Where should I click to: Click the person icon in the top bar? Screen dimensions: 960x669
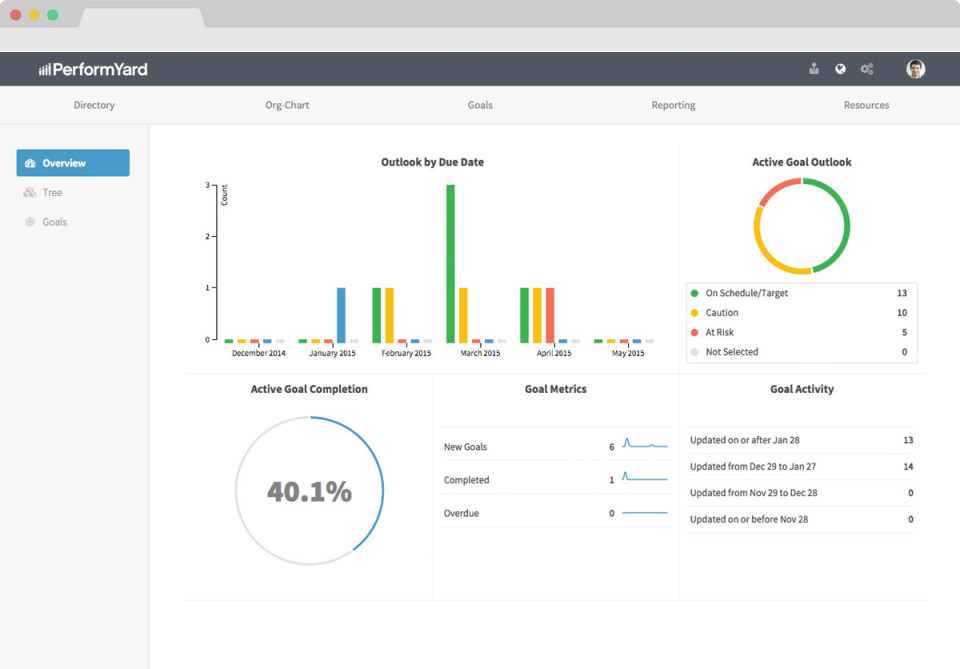(813, 68)
